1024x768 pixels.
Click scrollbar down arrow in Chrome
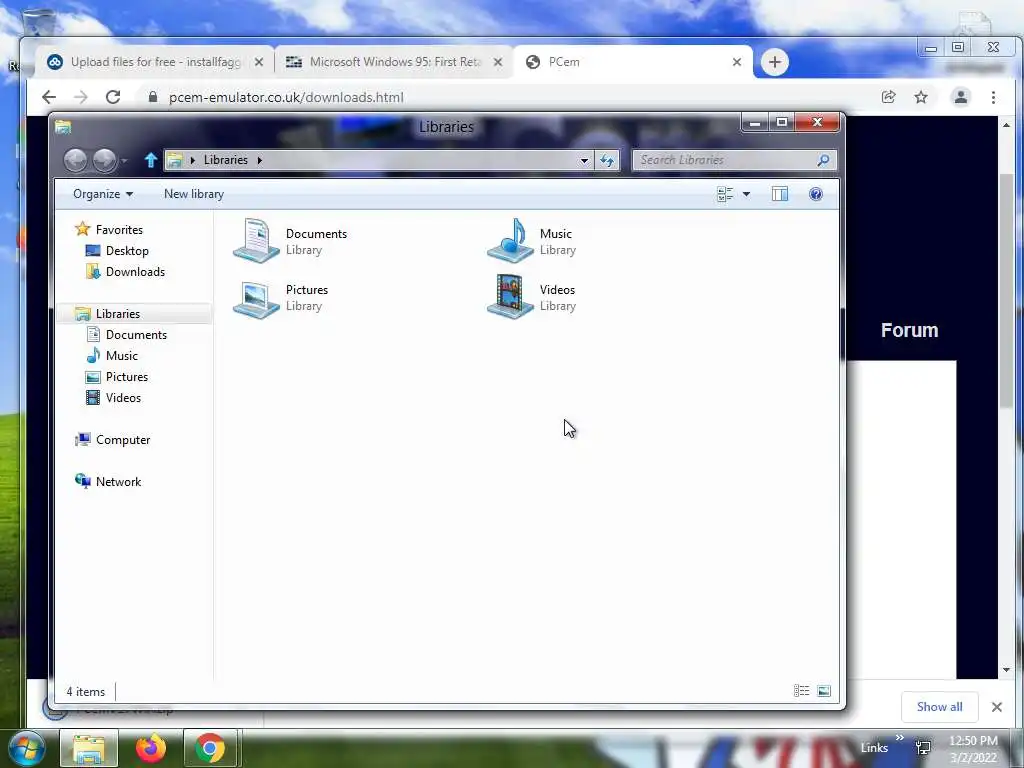point(1006,670)
